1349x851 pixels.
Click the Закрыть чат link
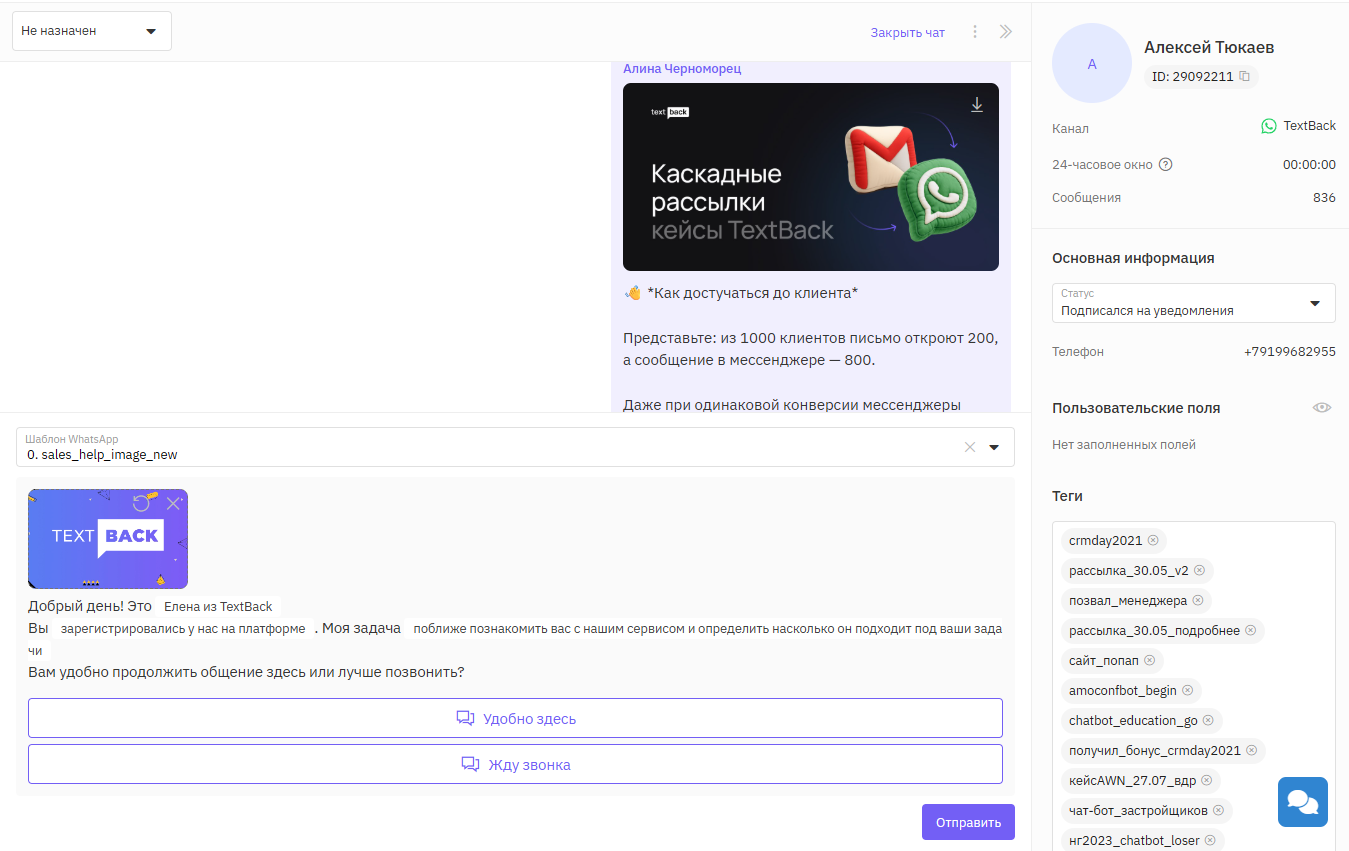[907, 32]
